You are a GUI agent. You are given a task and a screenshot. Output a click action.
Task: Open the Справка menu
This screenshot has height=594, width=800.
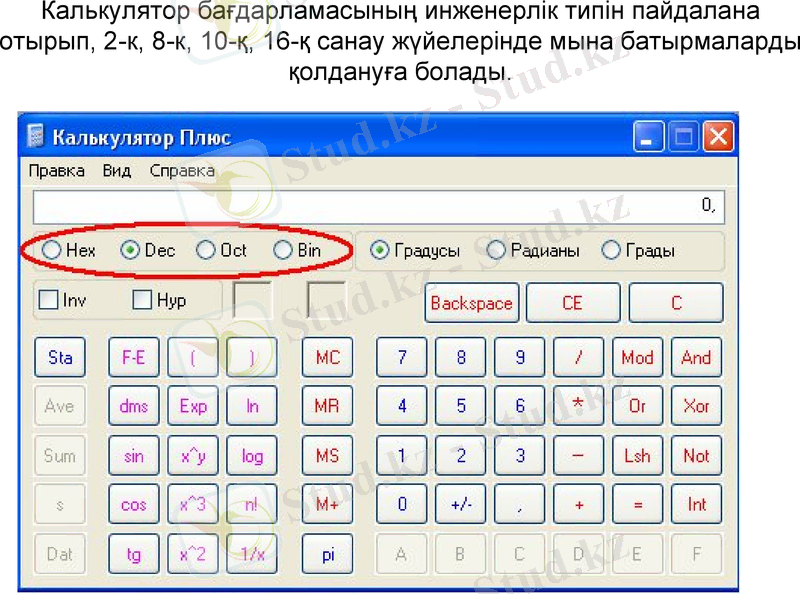click(x=182, y=171)
